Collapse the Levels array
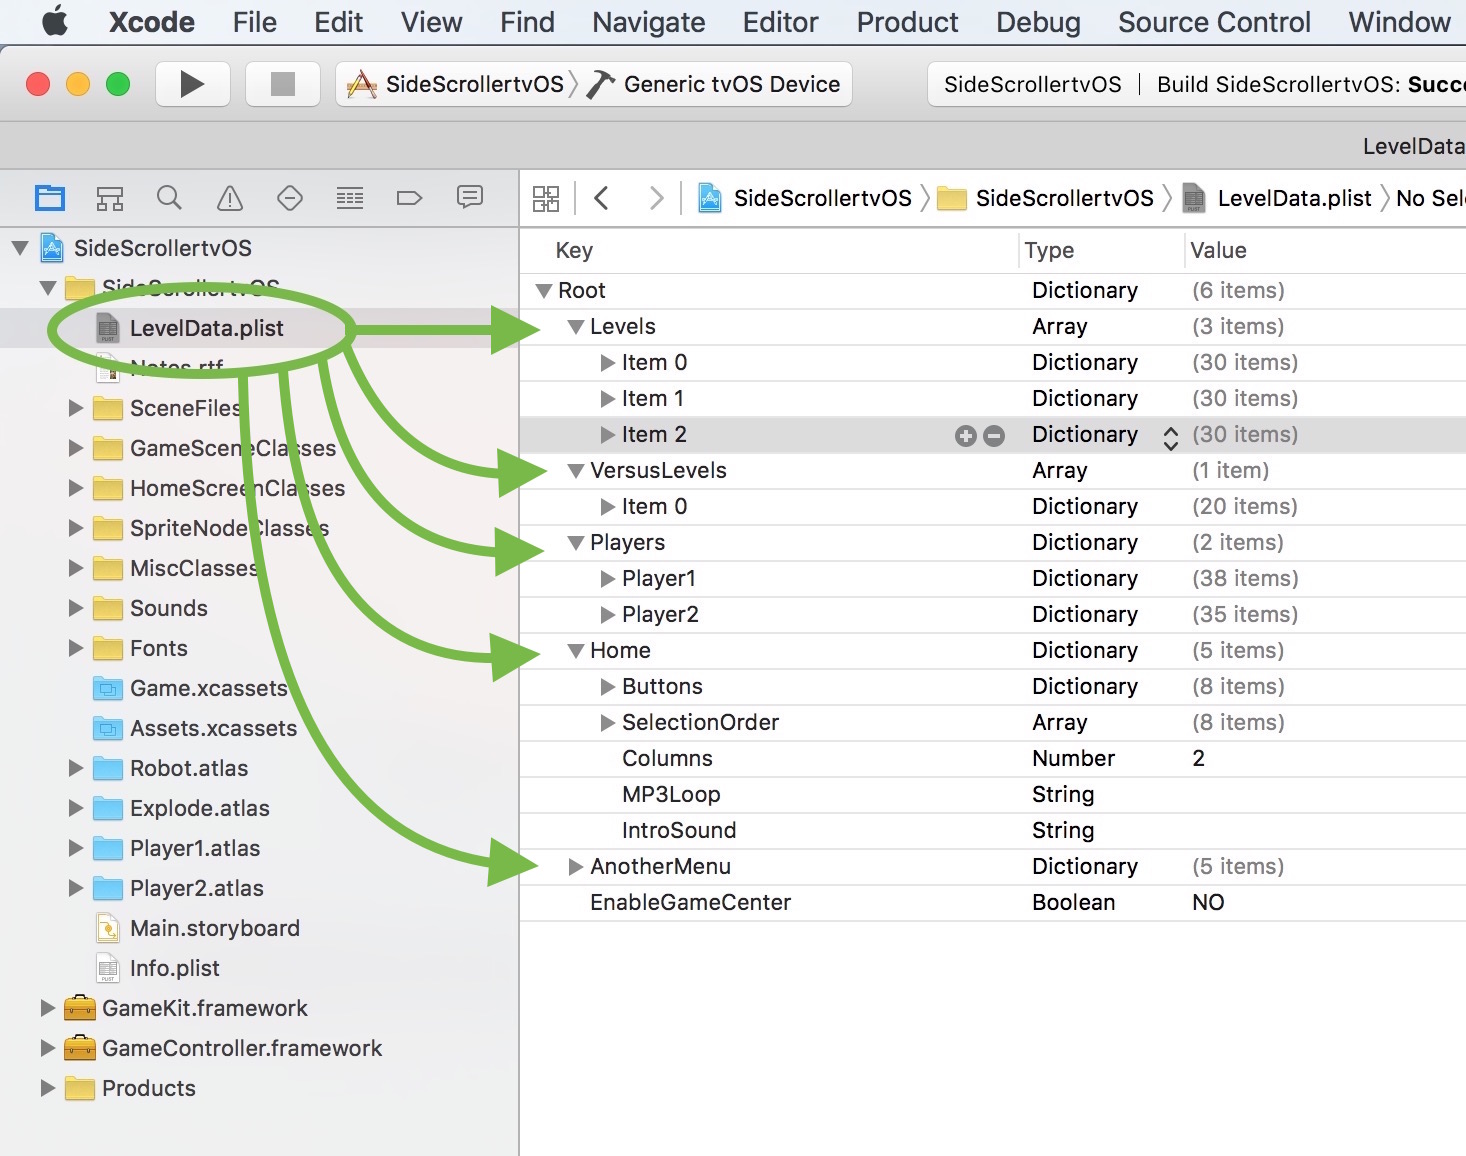This screenshot has width=1466, height=1156. click(x=576, y=327)
